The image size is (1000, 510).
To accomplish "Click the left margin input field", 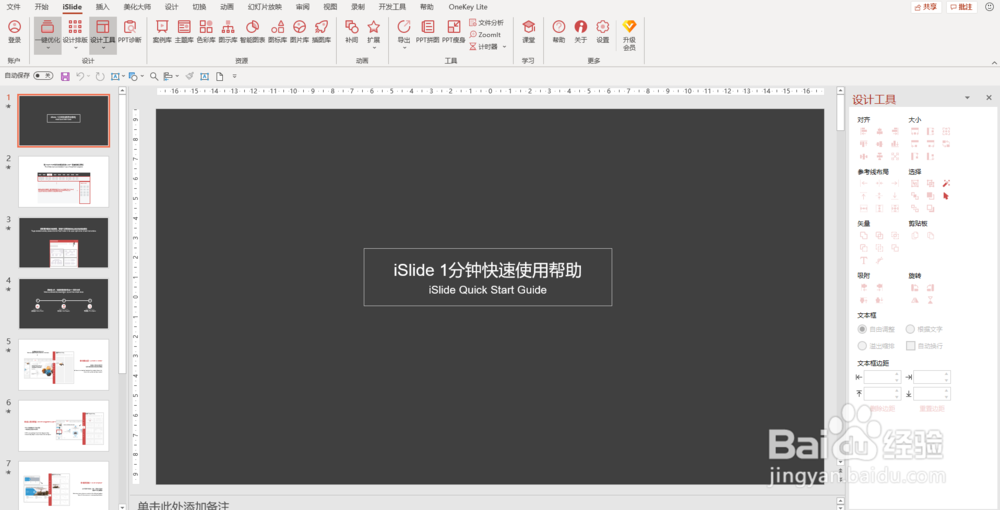I will tap(882, 377).
